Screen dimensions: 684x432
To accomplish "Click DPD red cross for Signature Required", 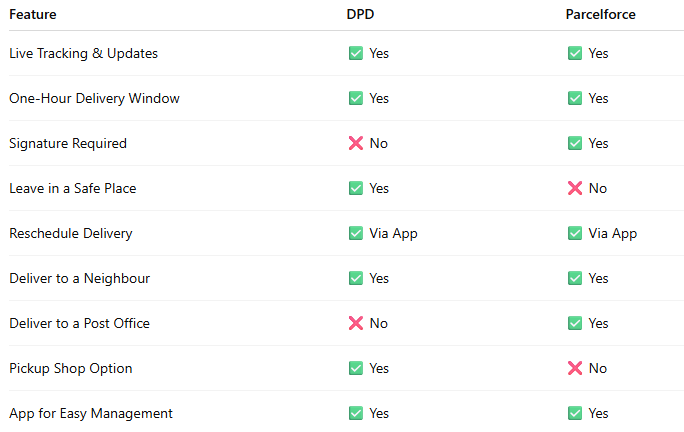I will (x=355, y=143).
